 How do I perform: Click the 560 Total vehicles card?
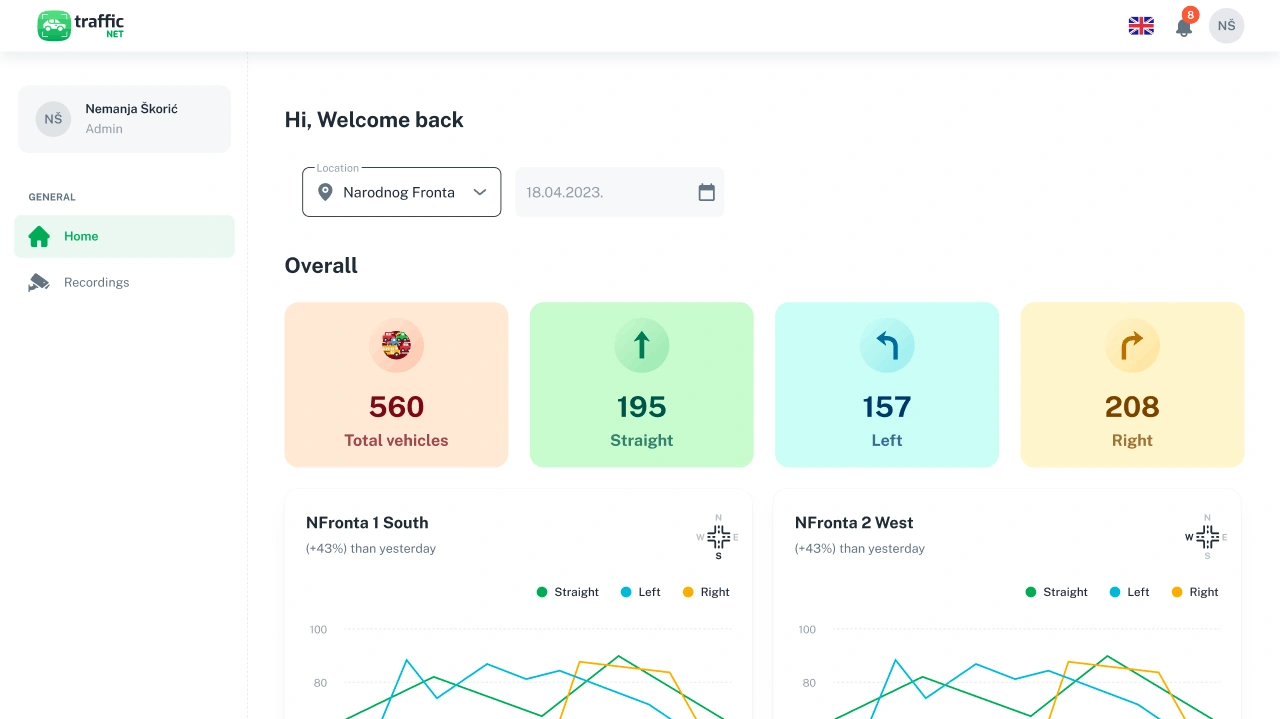pyautogui.click(x=397, y=385)
